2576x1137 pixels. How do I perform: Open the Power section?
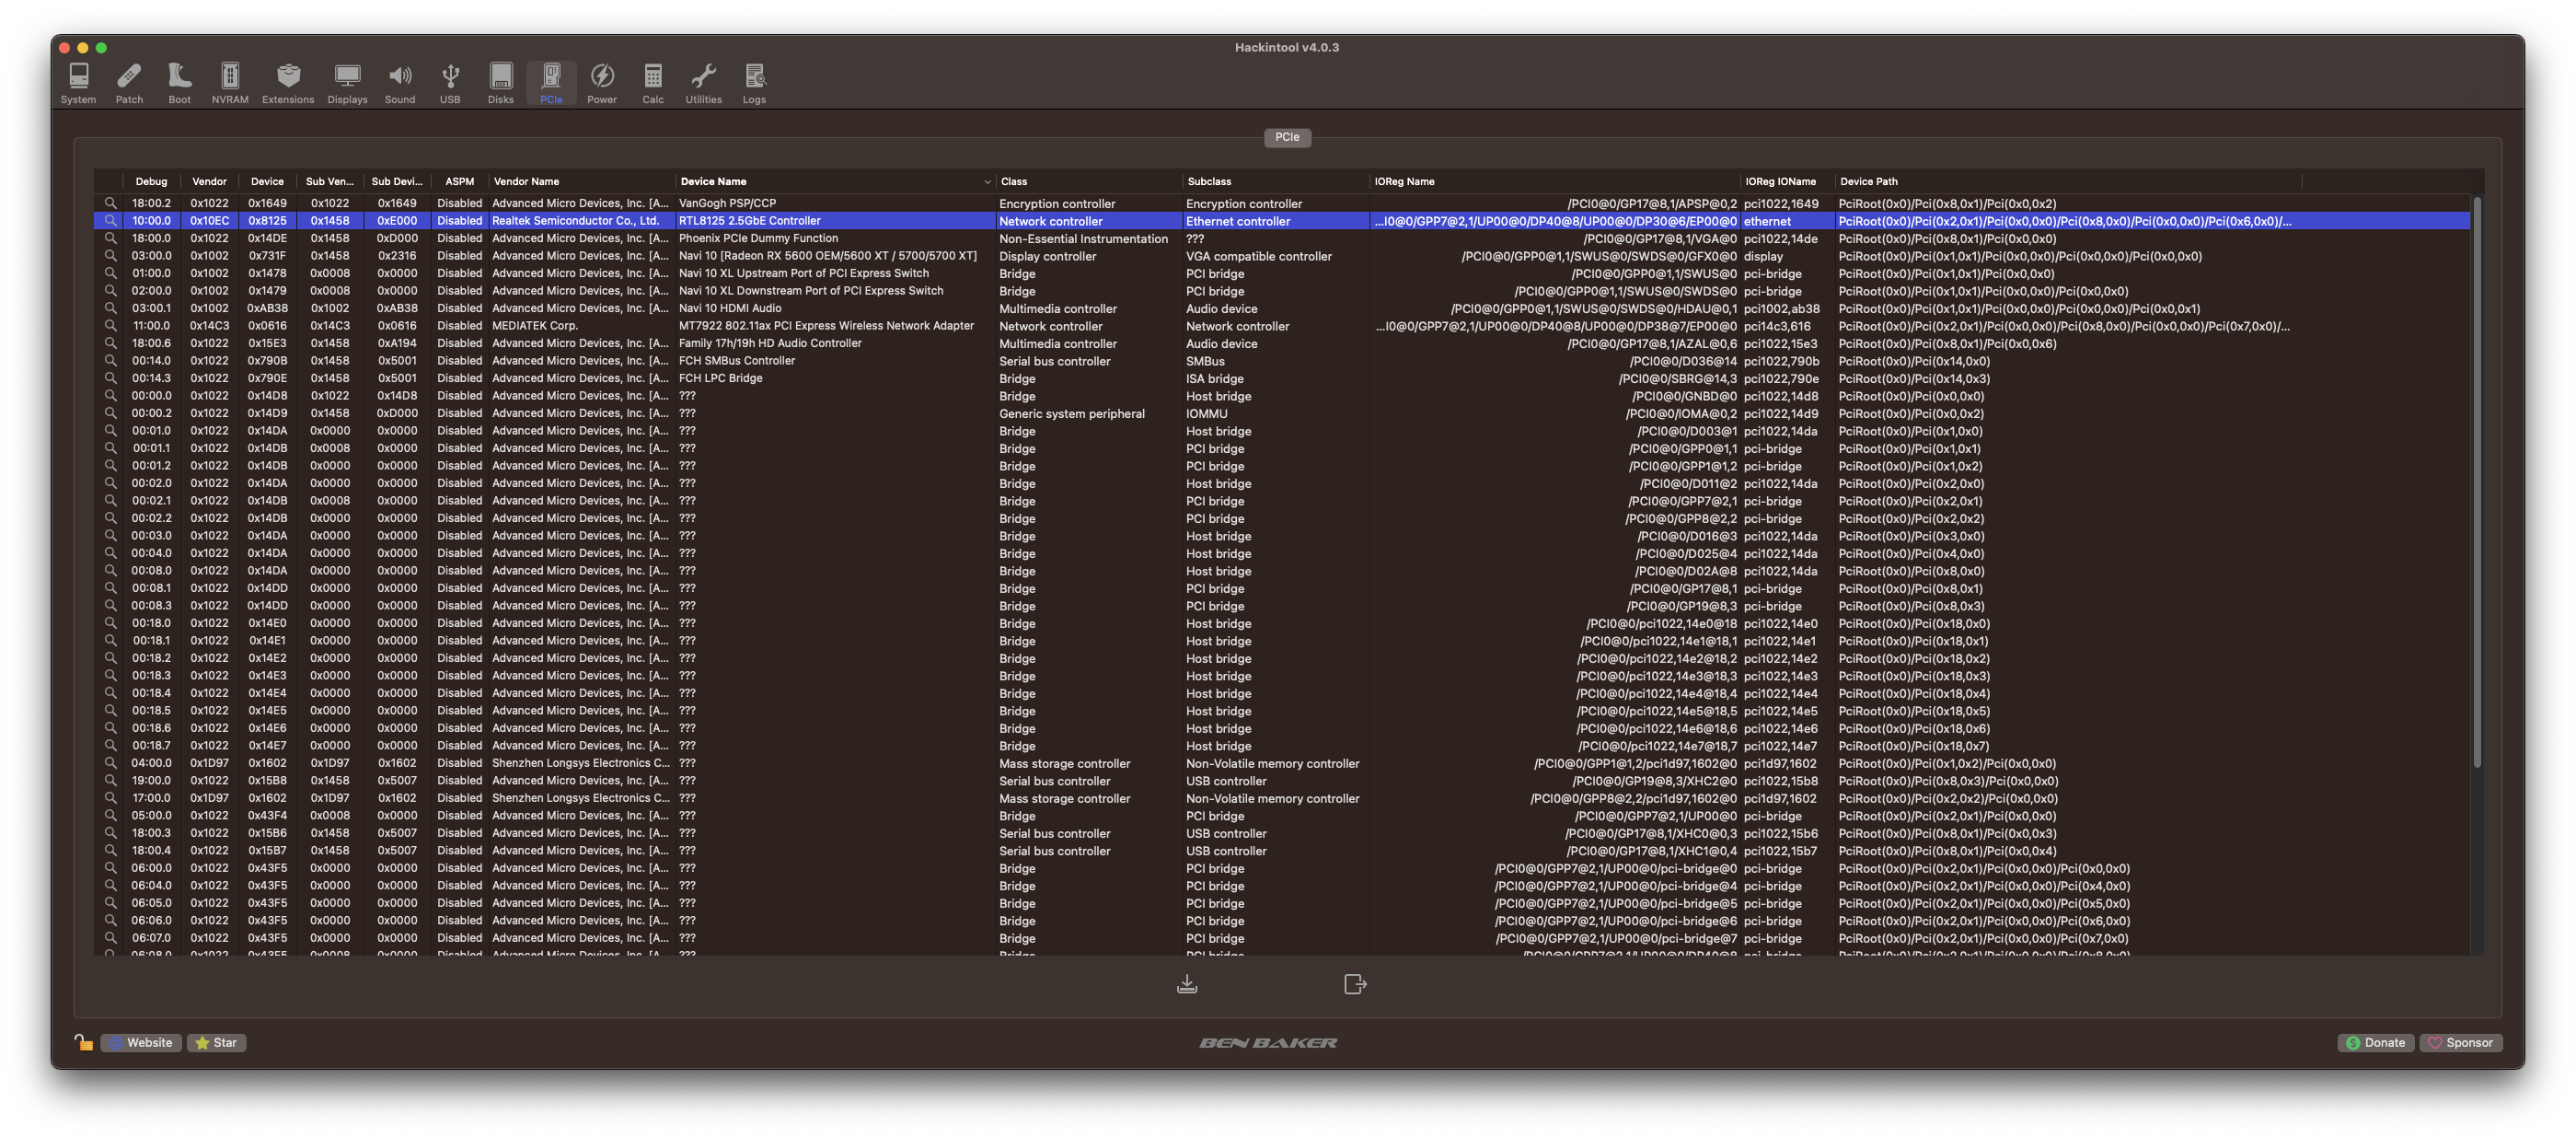tap(602, 83)
